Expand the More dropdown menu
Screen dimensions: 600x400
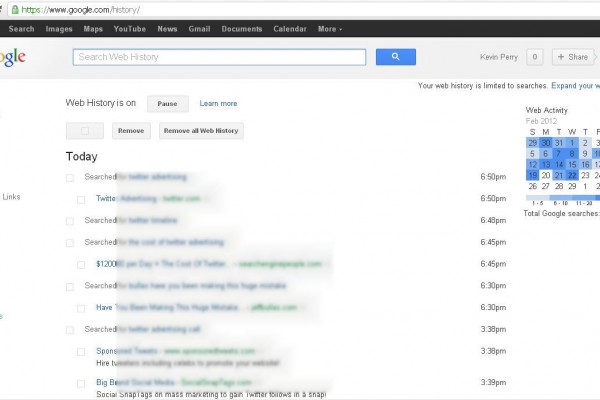coord(330,29)
